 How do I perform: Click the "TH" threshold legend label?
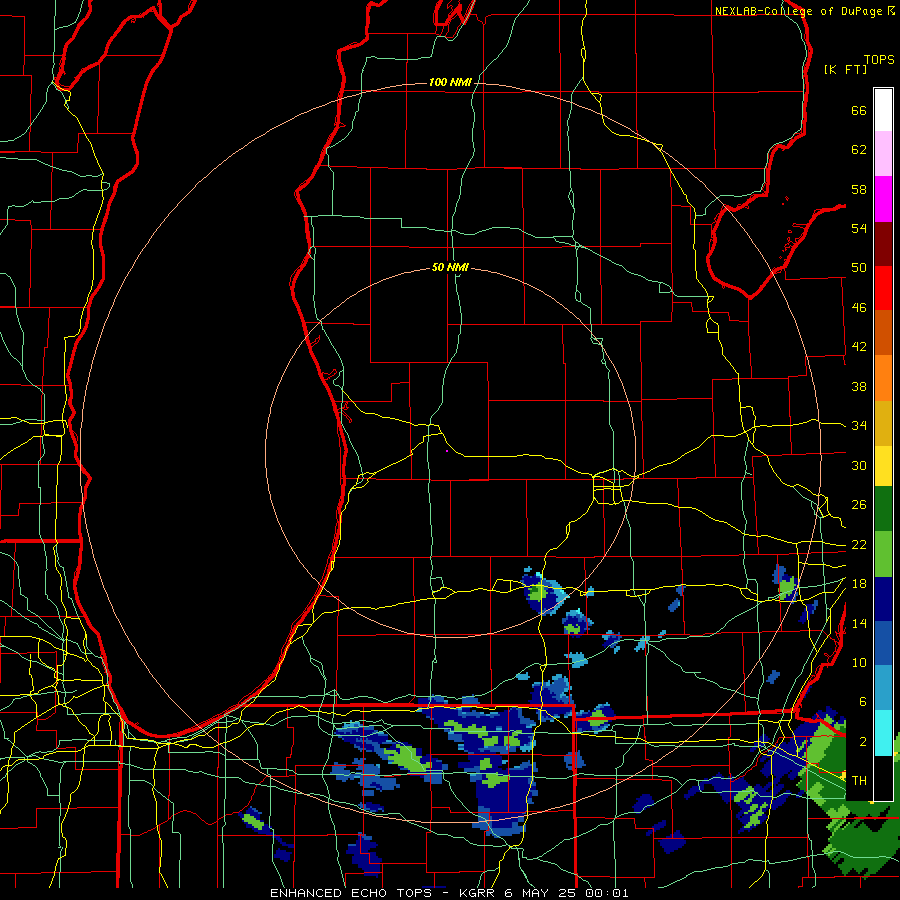click(859, 781)
